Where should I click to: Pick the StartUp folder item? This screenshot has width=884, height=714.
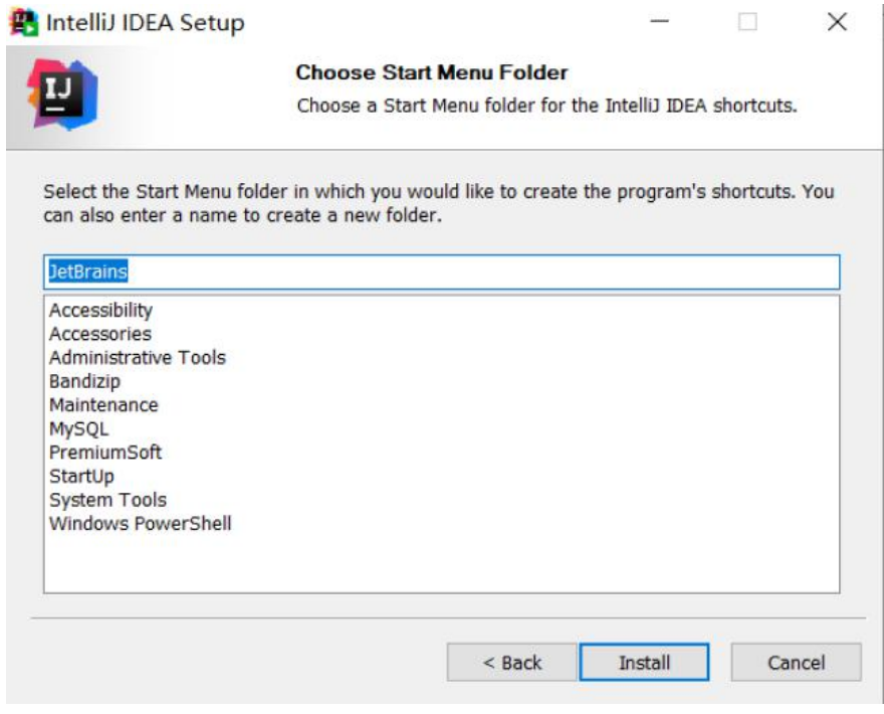(x=82, y=477)
